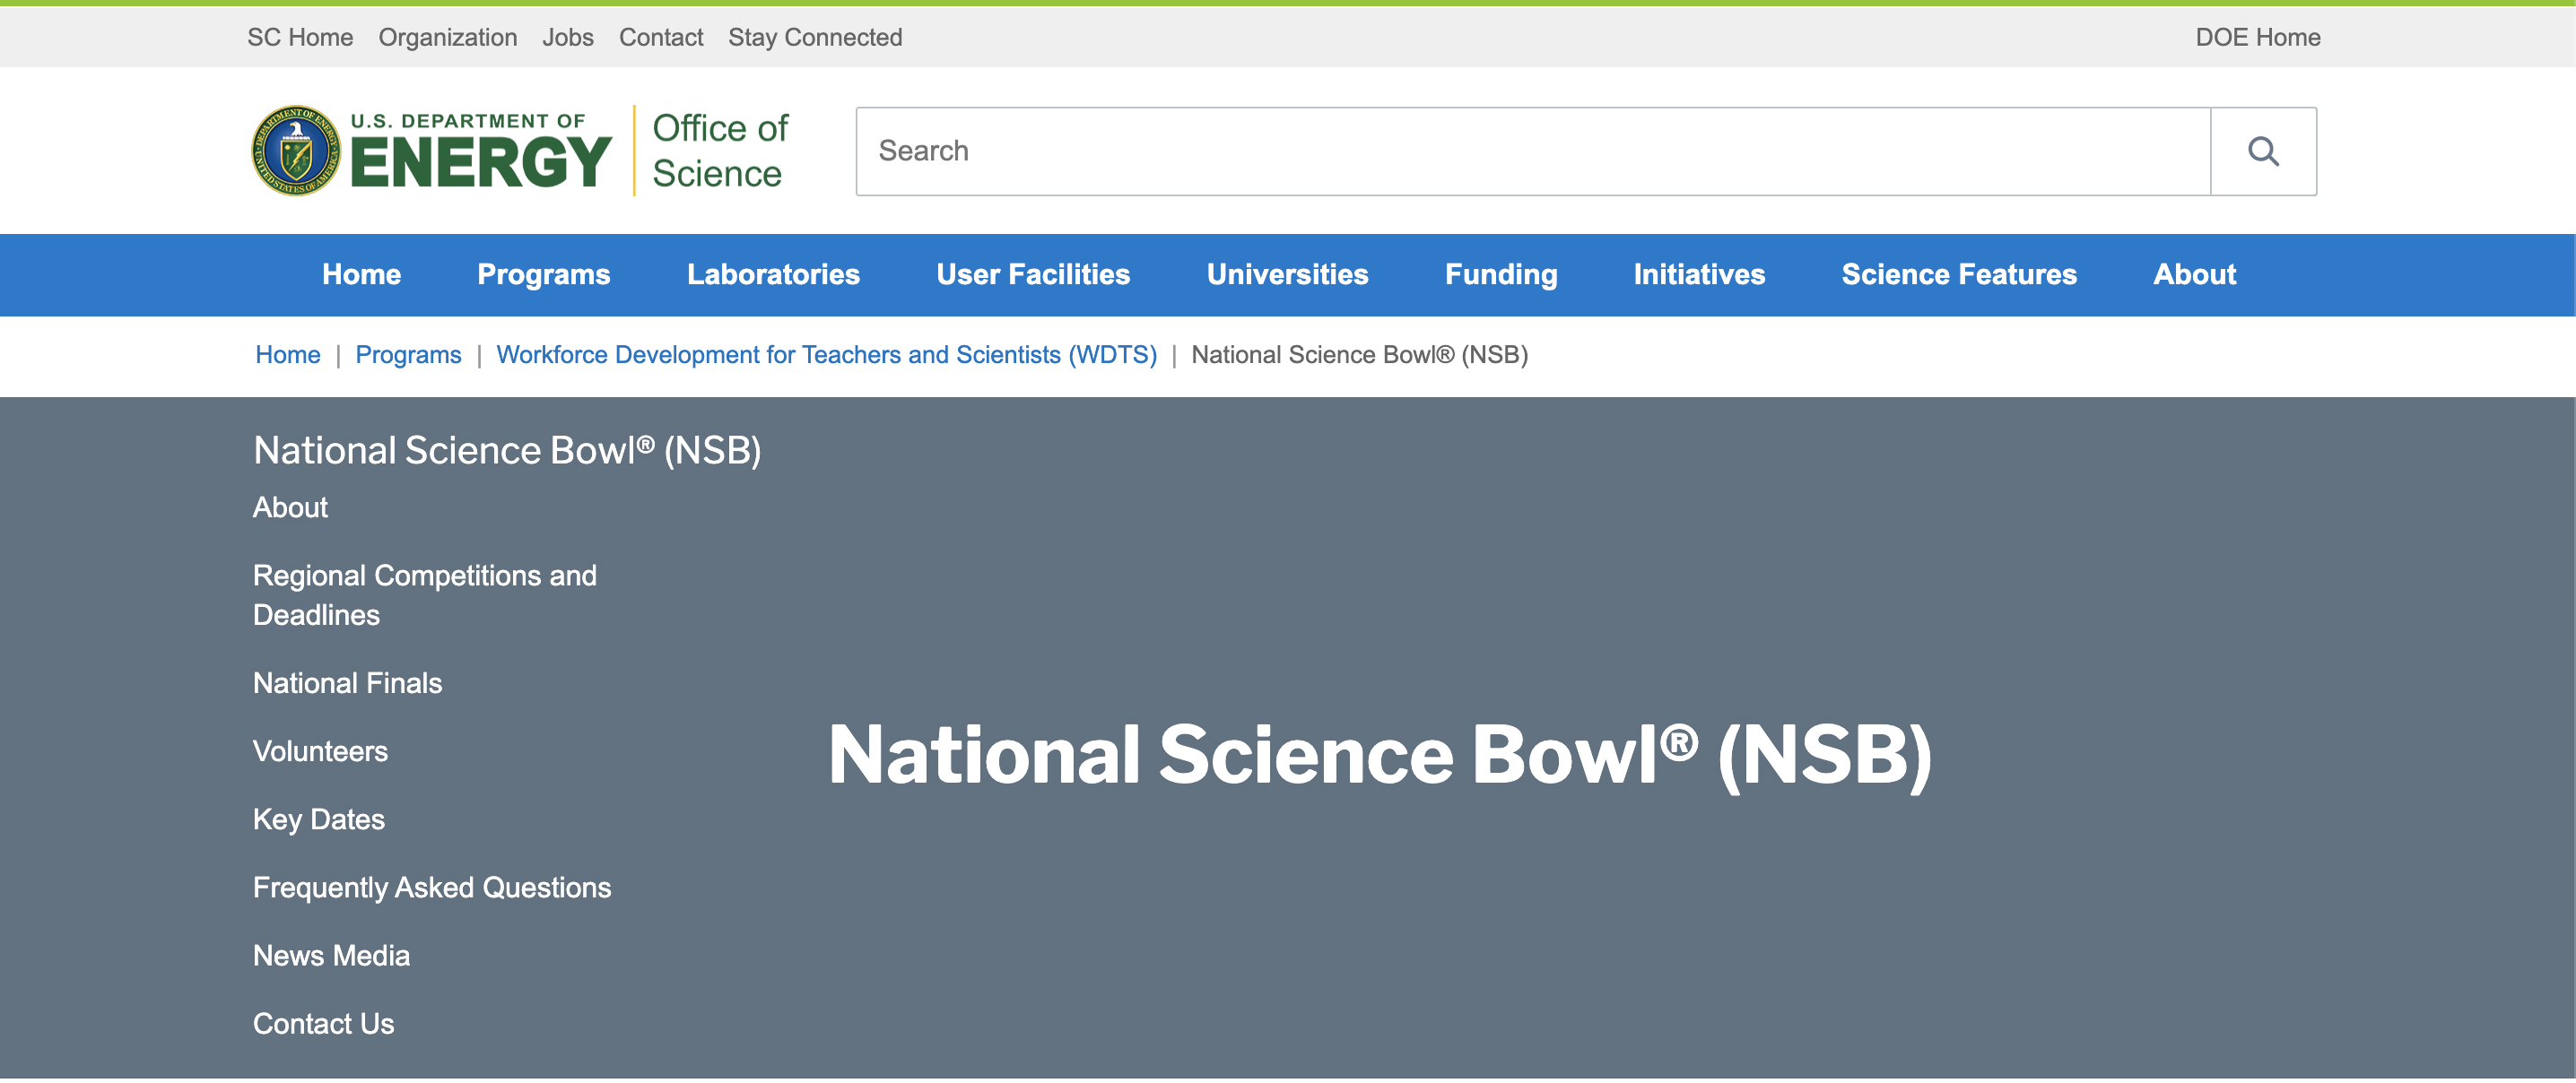Click the Workforce Development for Teachers breadcrumb
The image size is (2576, 1083).
pyautogui.click(x=827, y=354)
